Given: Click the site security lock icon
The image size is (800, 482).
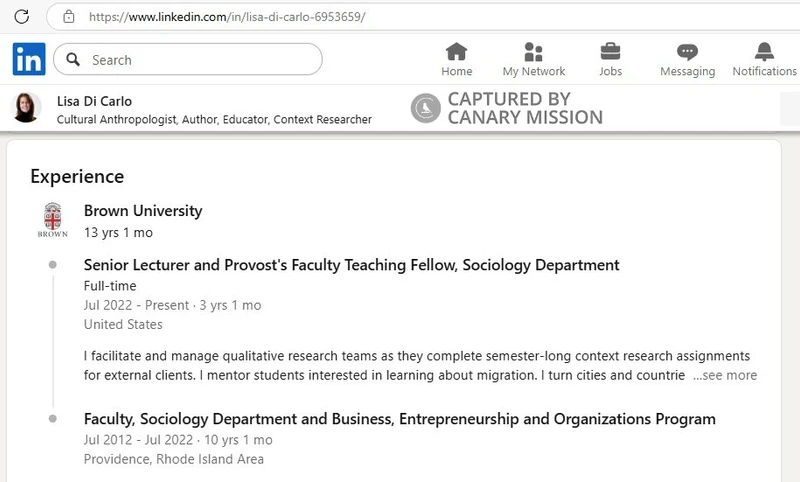Looking at the screenshot, I should [68, 17].
